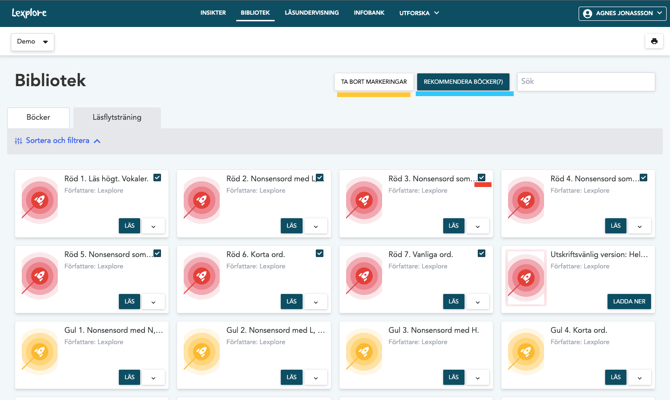Screen dimensions: 670x400
Task: Expand options arrow next to Röd 2 Läs
Action: (316, 226)
